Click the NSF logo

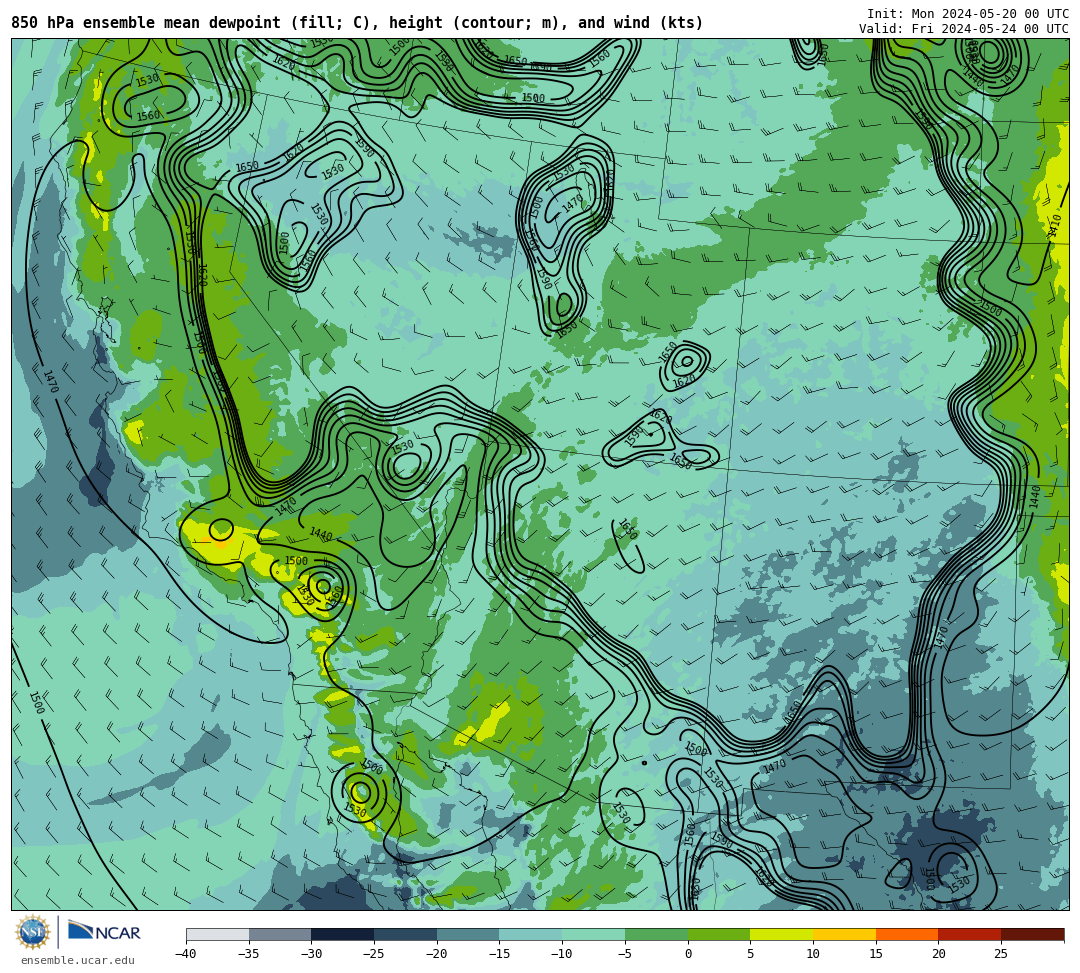click(32, 932)
